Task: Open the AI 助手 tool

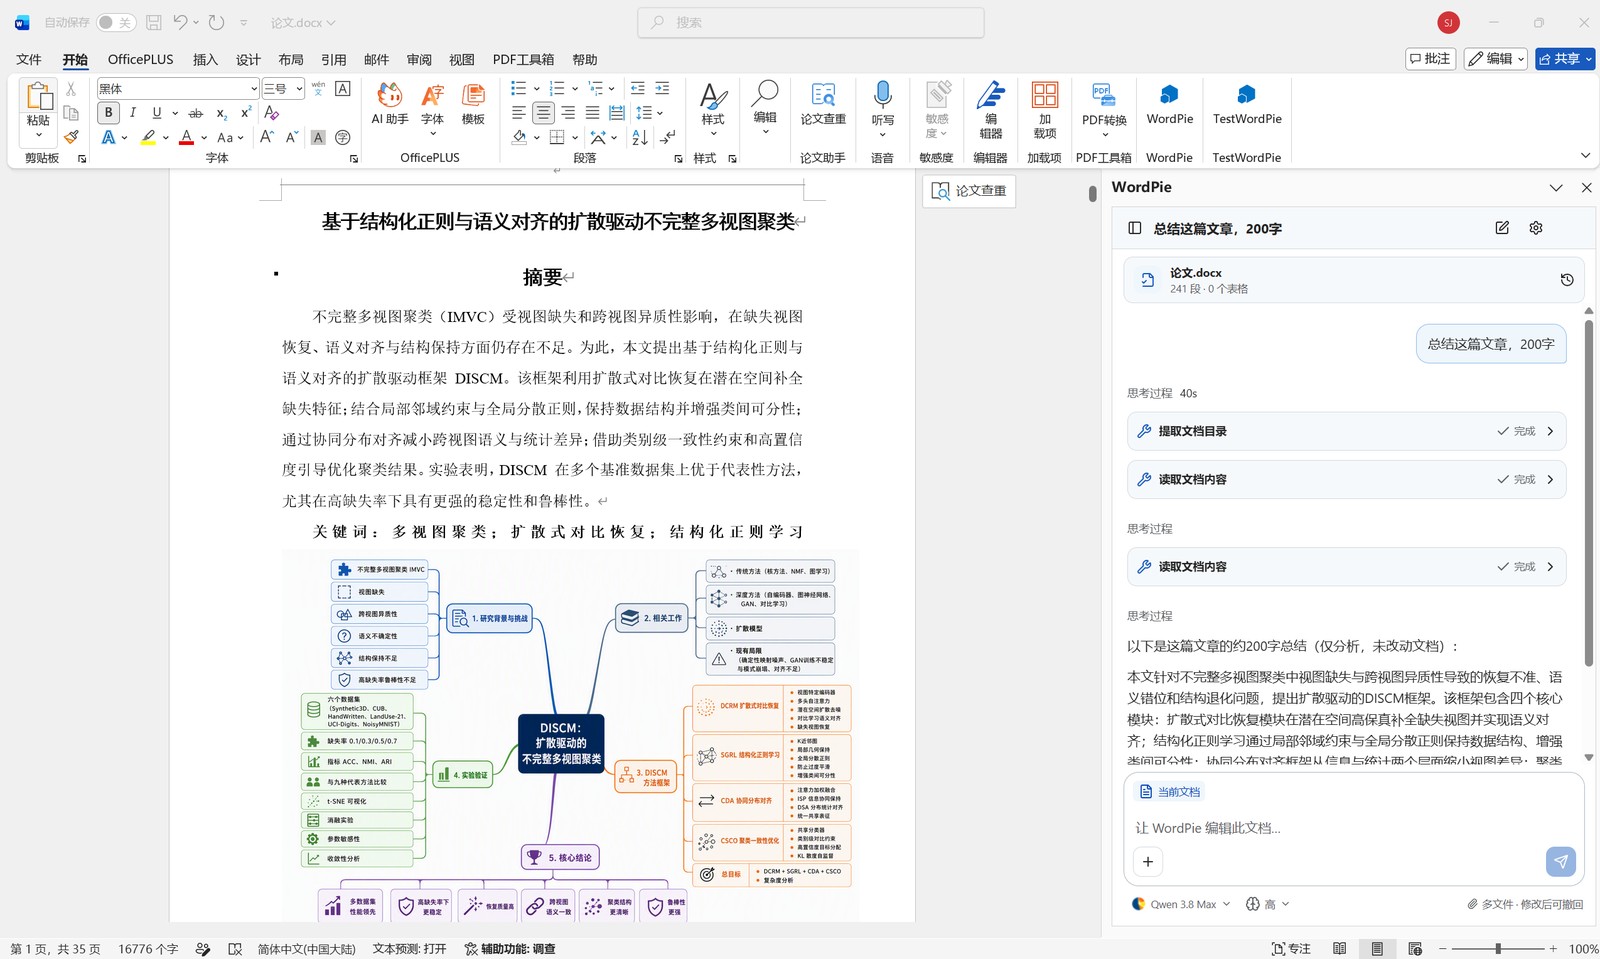Action: tap(389, 104)
